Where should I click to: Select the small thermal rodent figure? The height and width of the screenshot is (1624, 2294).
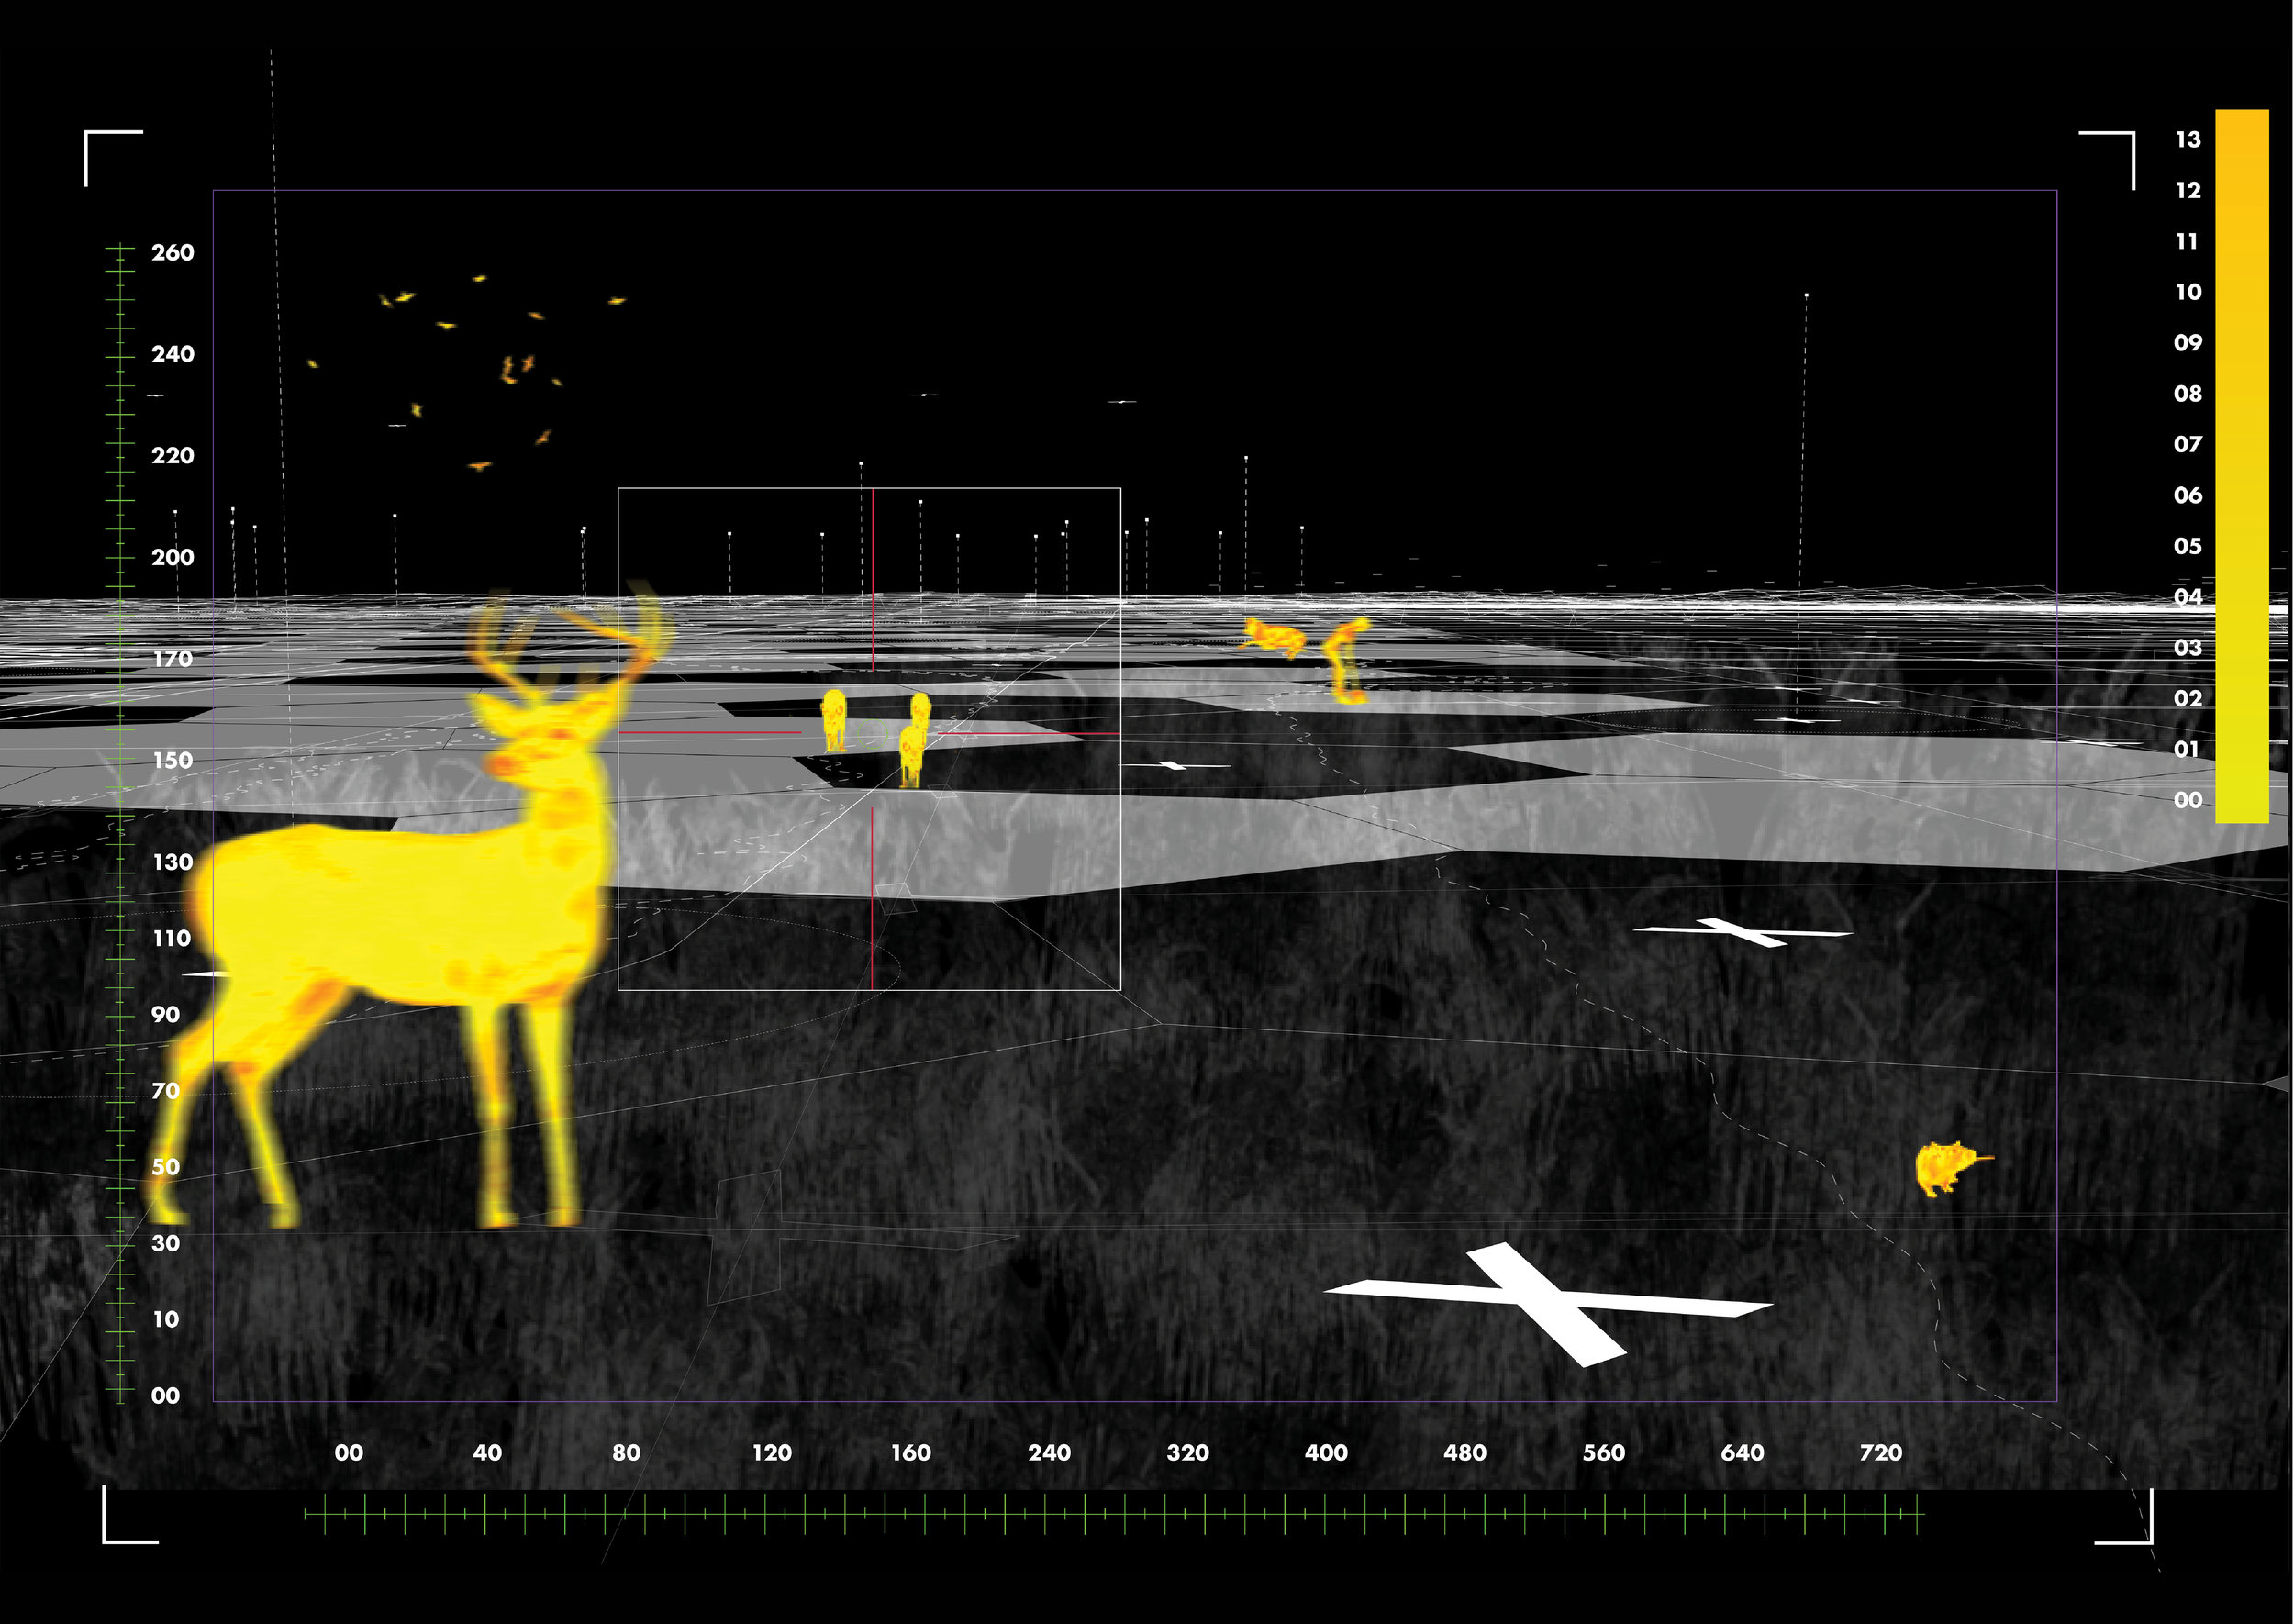(x=1953, y=1168)
